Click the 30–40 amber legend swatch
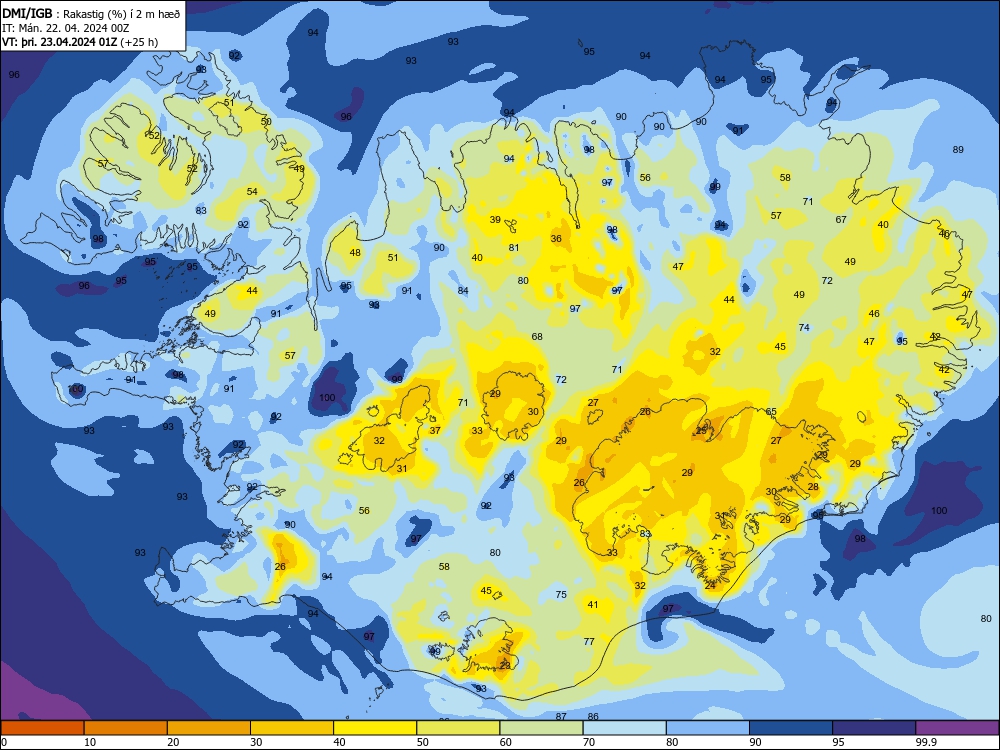Screen dimensions: 1000x750 click(x=292, y=728)
